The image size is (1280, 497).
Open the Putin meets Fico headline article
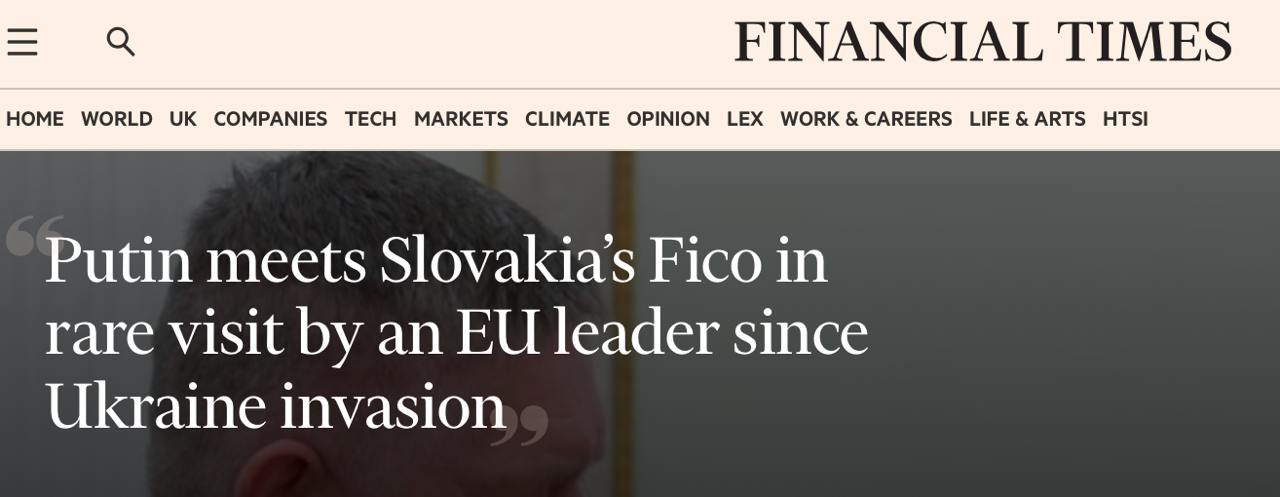click(x=436, y=262)
